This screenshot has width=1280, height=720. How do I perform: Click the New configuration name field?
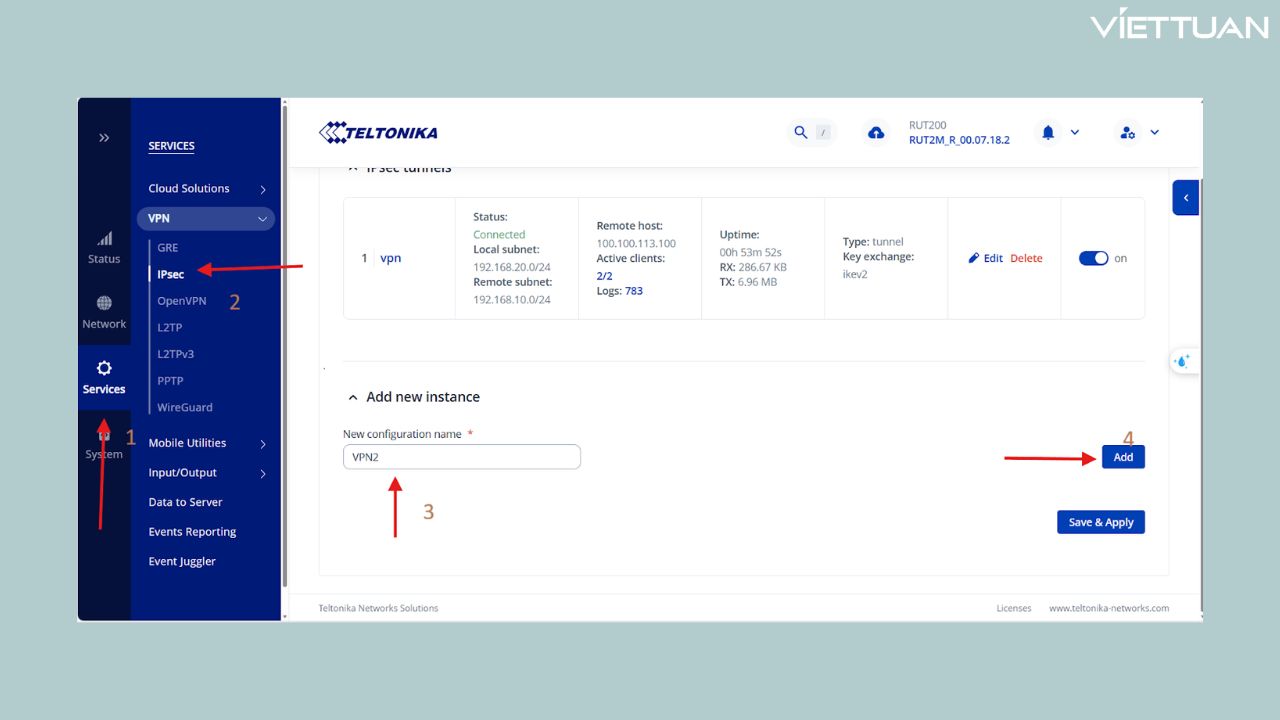tap(461, 457)
